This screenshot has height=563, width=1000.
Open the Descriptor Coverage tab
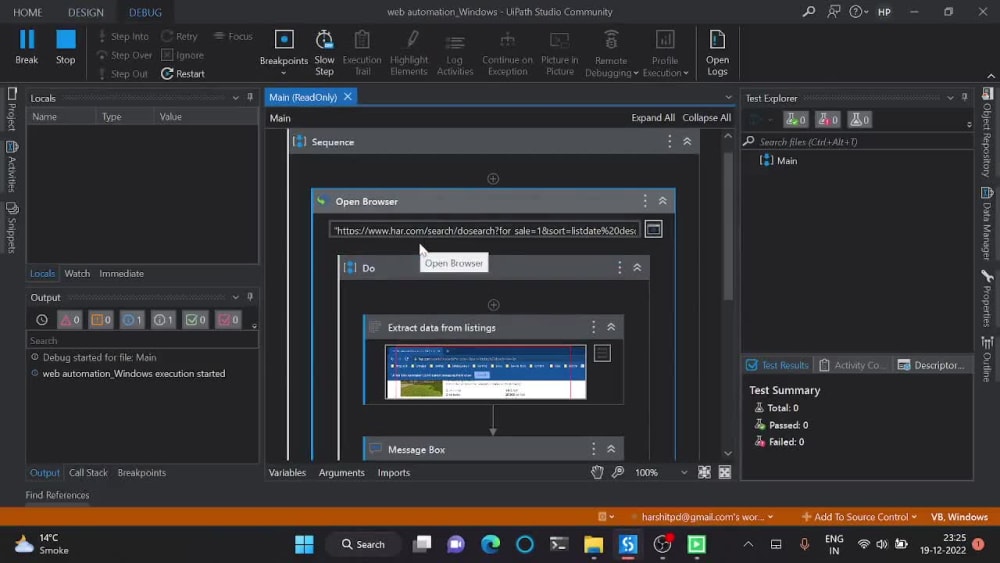(931, 365)
